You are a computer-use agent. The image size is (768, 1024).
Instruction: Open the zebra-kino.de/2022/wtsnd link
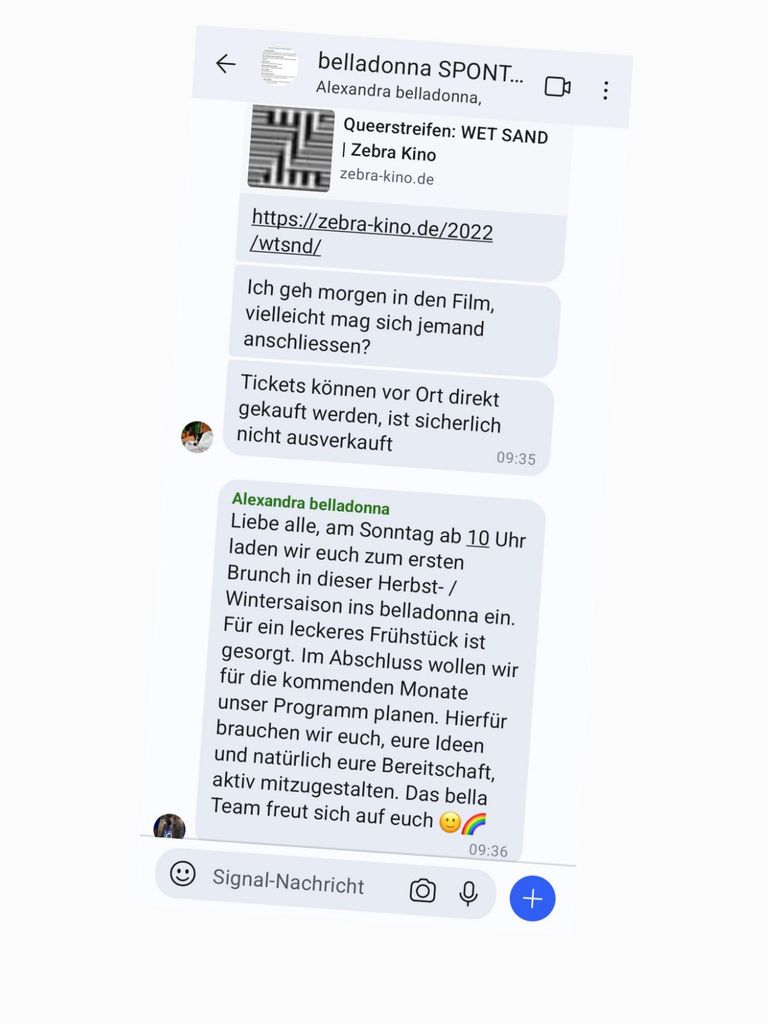(x=371, y=234)
